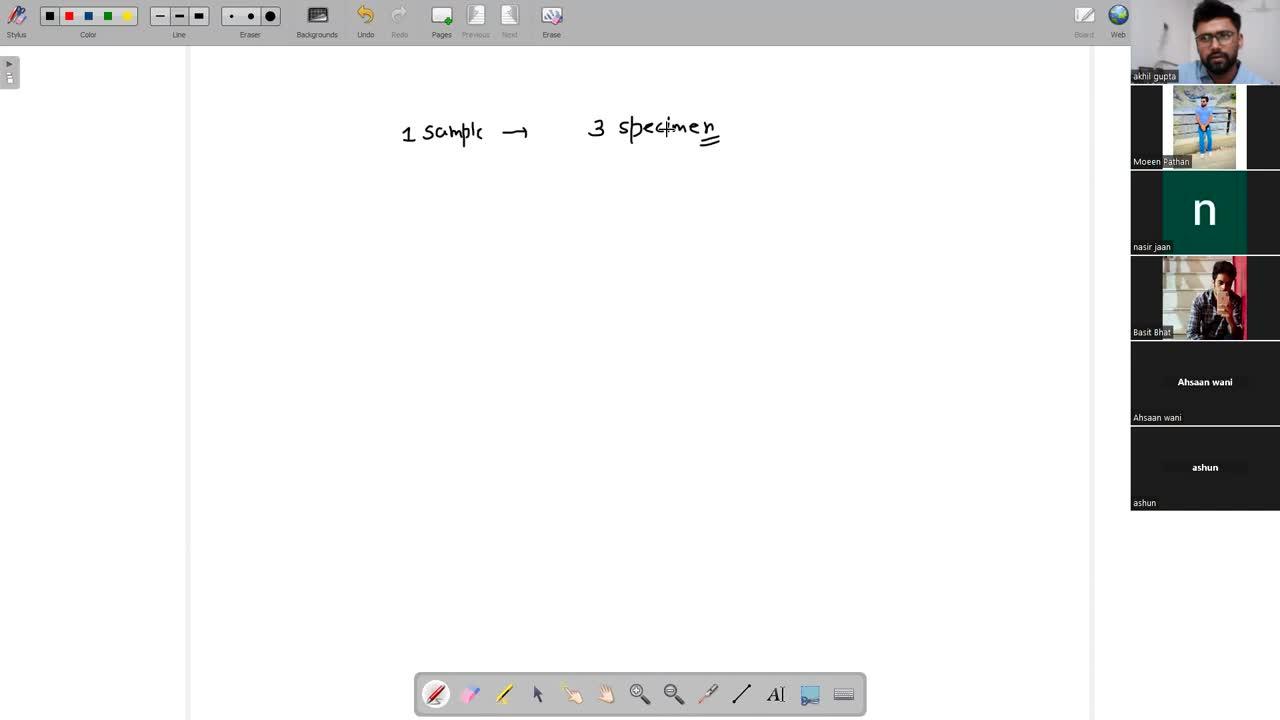Expand the left side panel tab
Image resolution: width=1280 pixels, height=720 pixels.
click(x=9, y=72)
